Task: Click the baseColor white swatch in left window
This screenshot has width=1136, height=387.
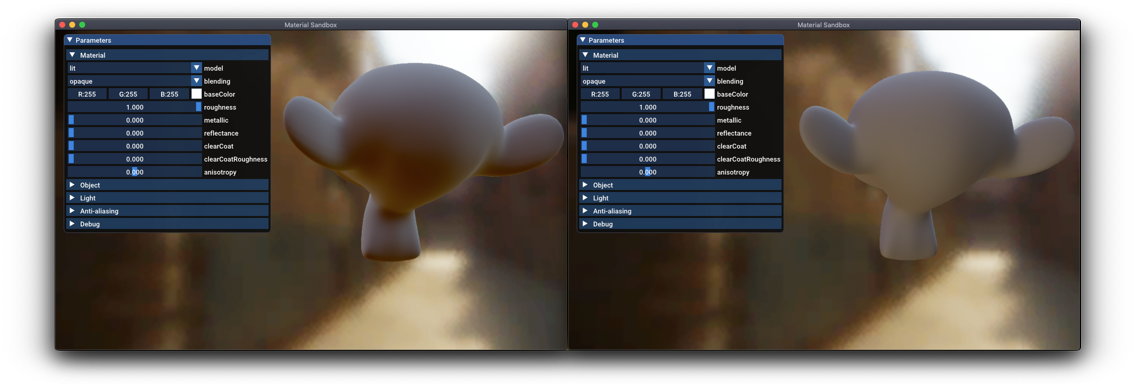Action: coord(196,94)
